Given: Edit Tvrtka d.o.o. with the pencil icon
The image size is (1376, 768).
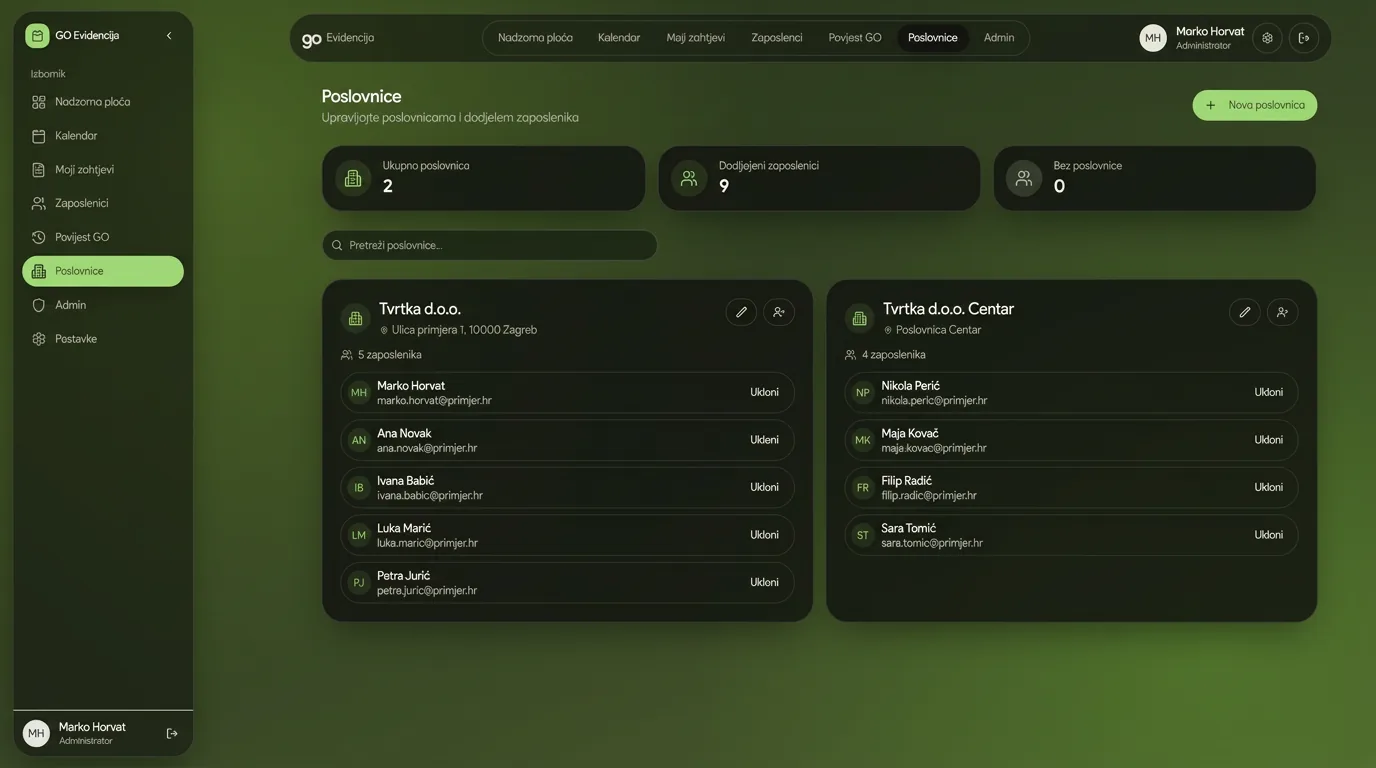Looking at the screenshot, I should [x=741, y=312].
